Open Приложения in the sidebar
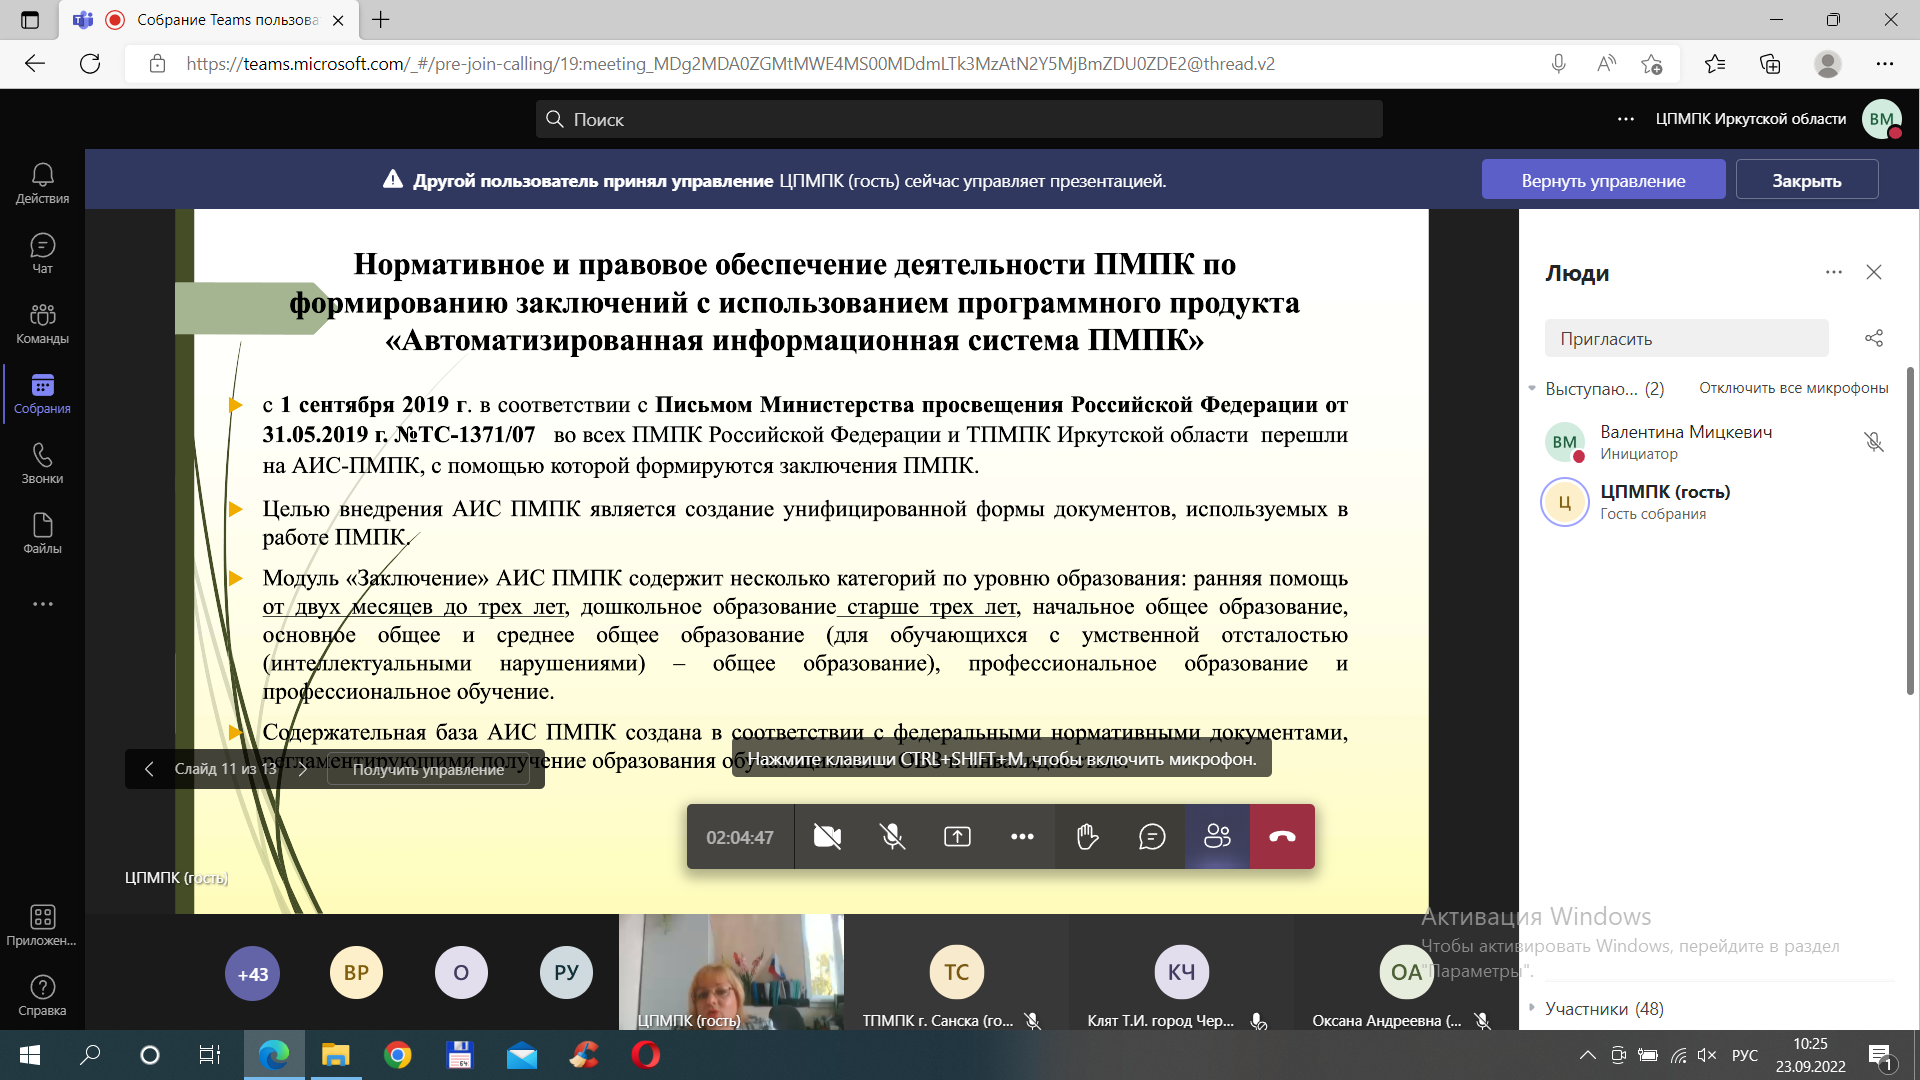This screenshot has width=1920, height=1080. point(42,925)
